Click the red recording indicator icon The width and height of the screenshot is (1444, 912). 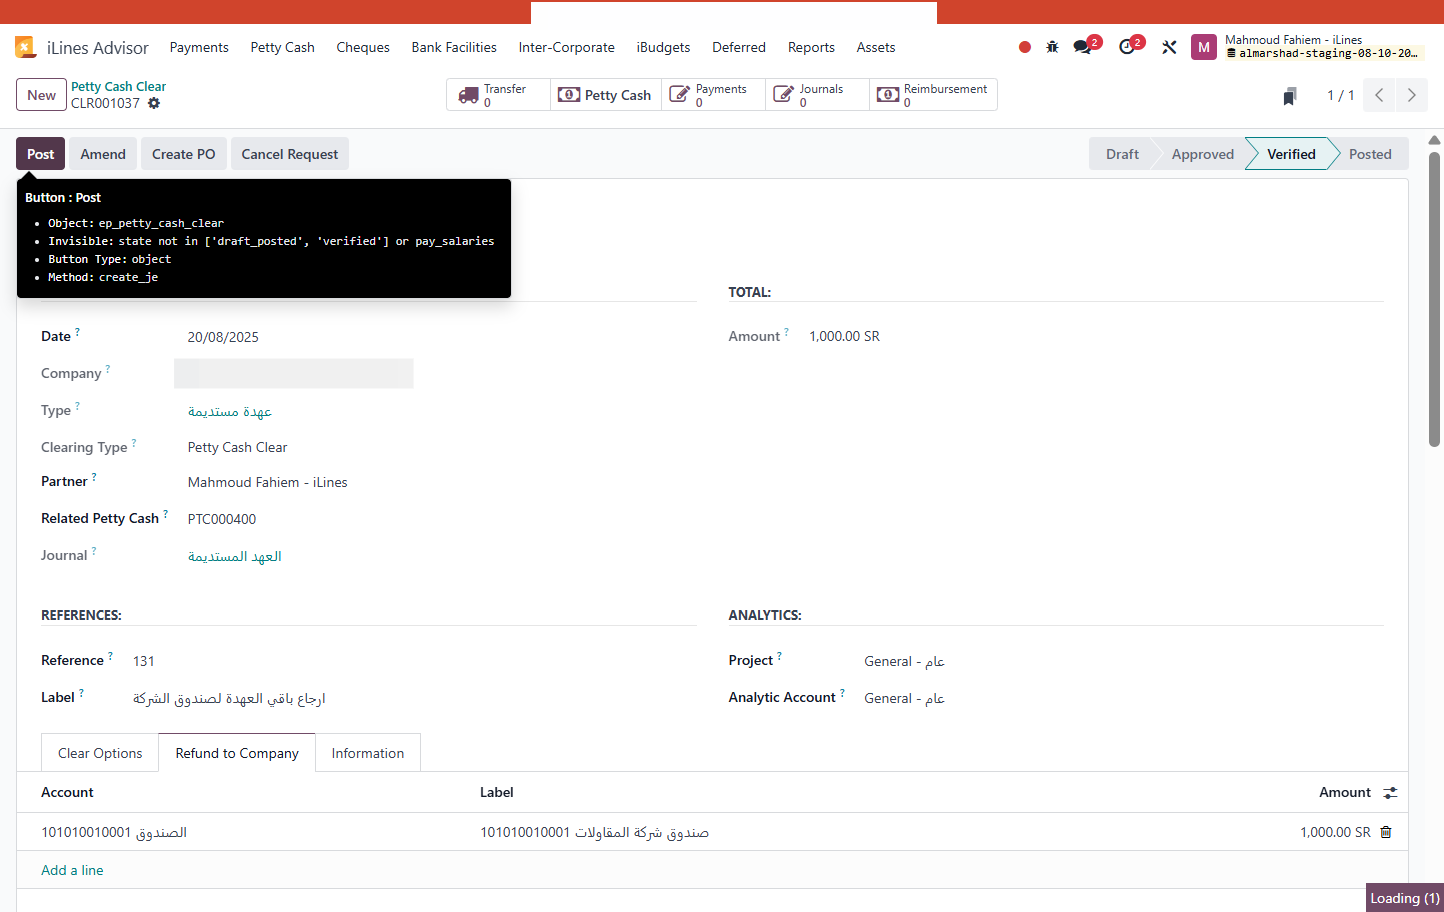click(x=1025, y=47)
